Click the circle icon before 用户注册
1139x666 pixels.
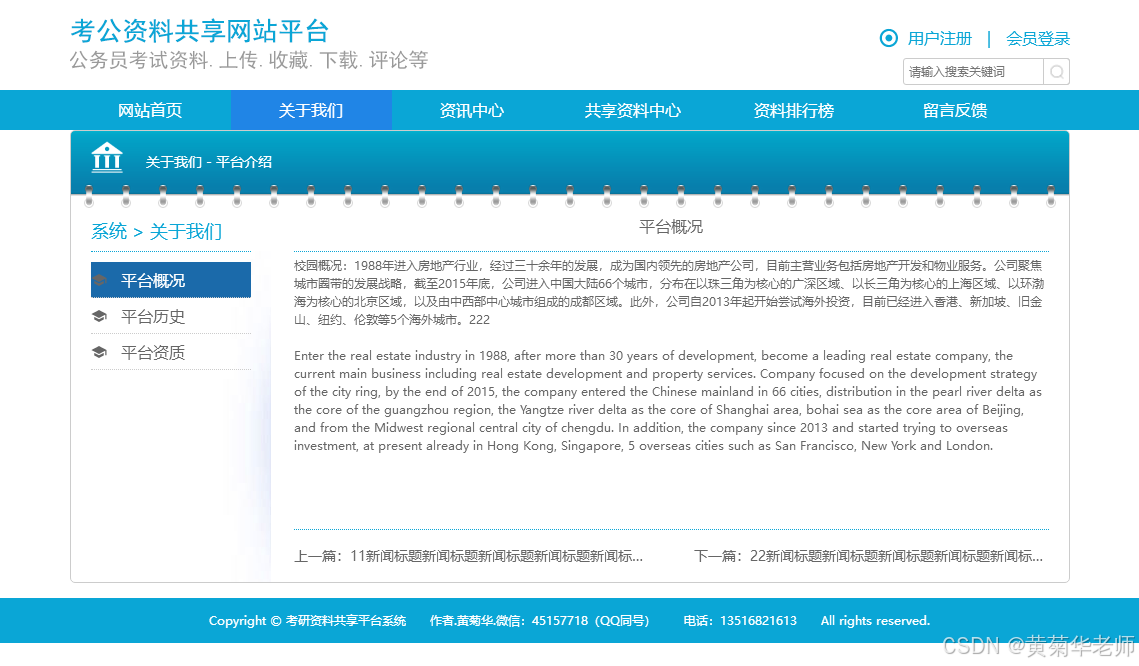coord(888,38)
